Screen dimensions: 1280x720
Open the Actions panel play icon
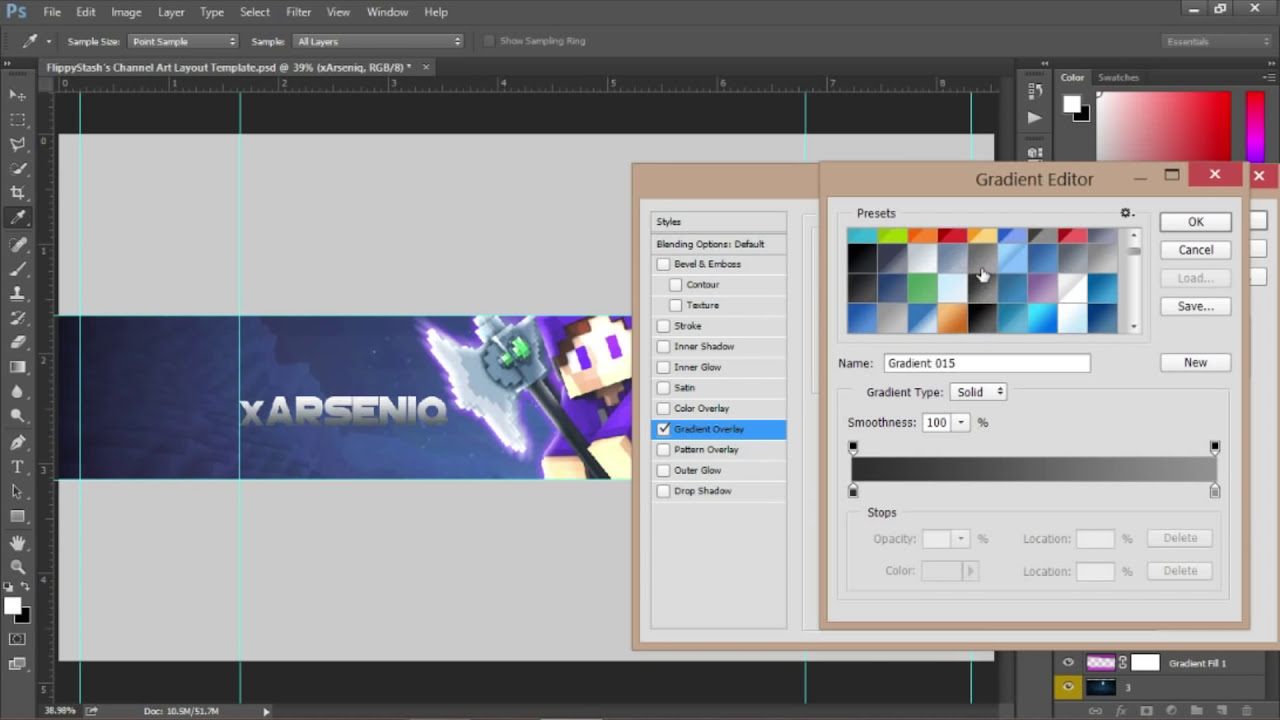pos(1034,117)
